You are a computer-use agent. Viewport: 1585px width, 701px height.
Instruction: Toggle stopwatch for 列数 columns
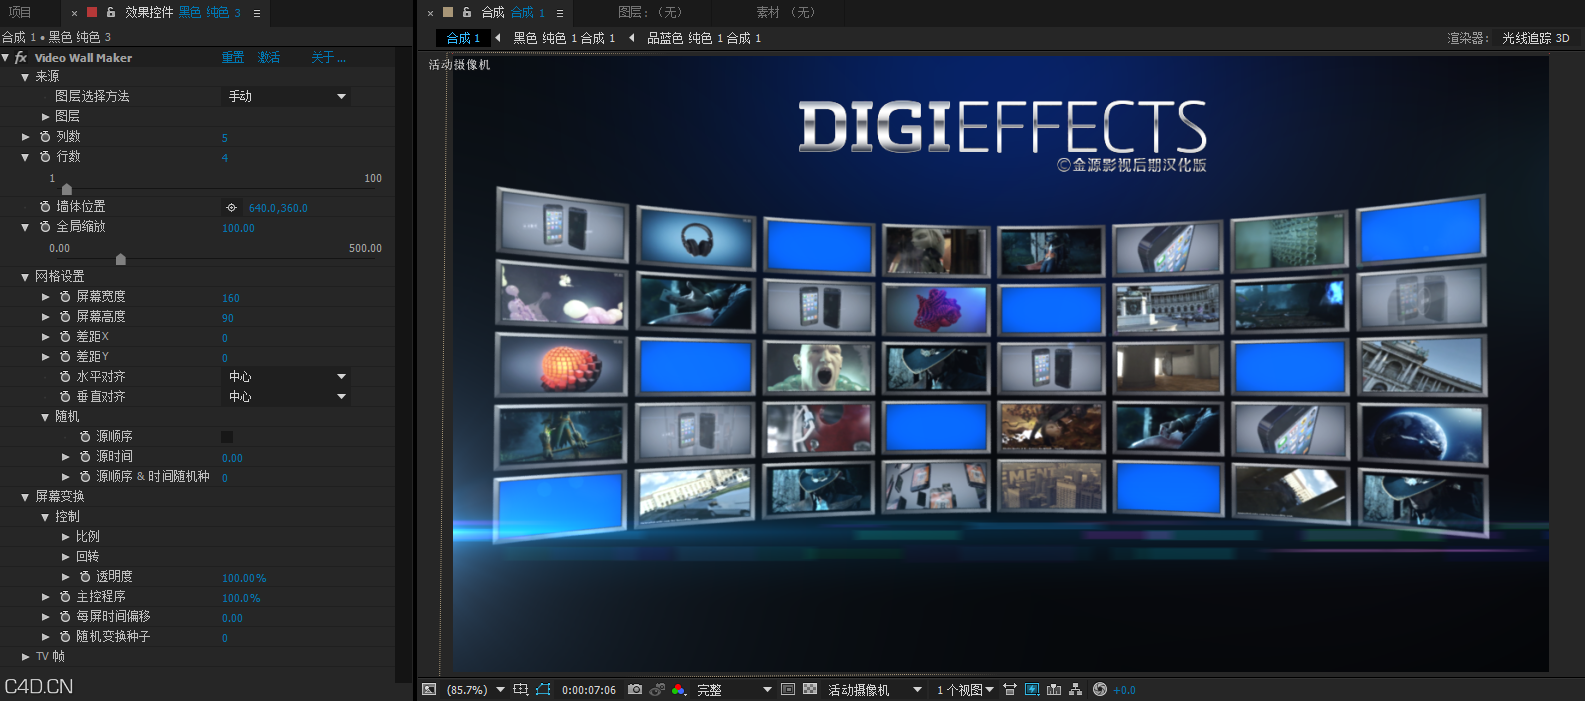coord(45,137)
